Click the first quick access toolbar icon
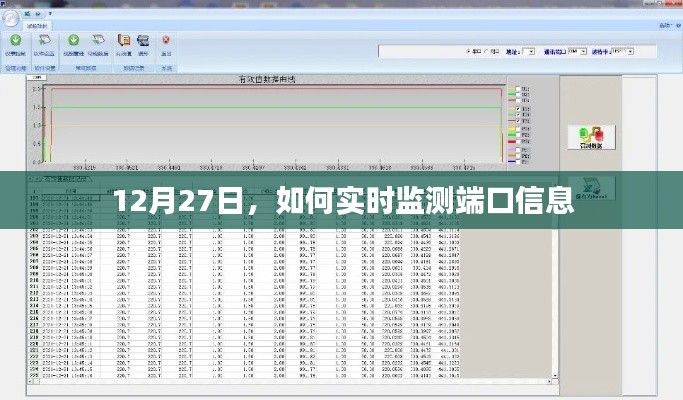This screenshot has width=683, height=400. point(27,14)
